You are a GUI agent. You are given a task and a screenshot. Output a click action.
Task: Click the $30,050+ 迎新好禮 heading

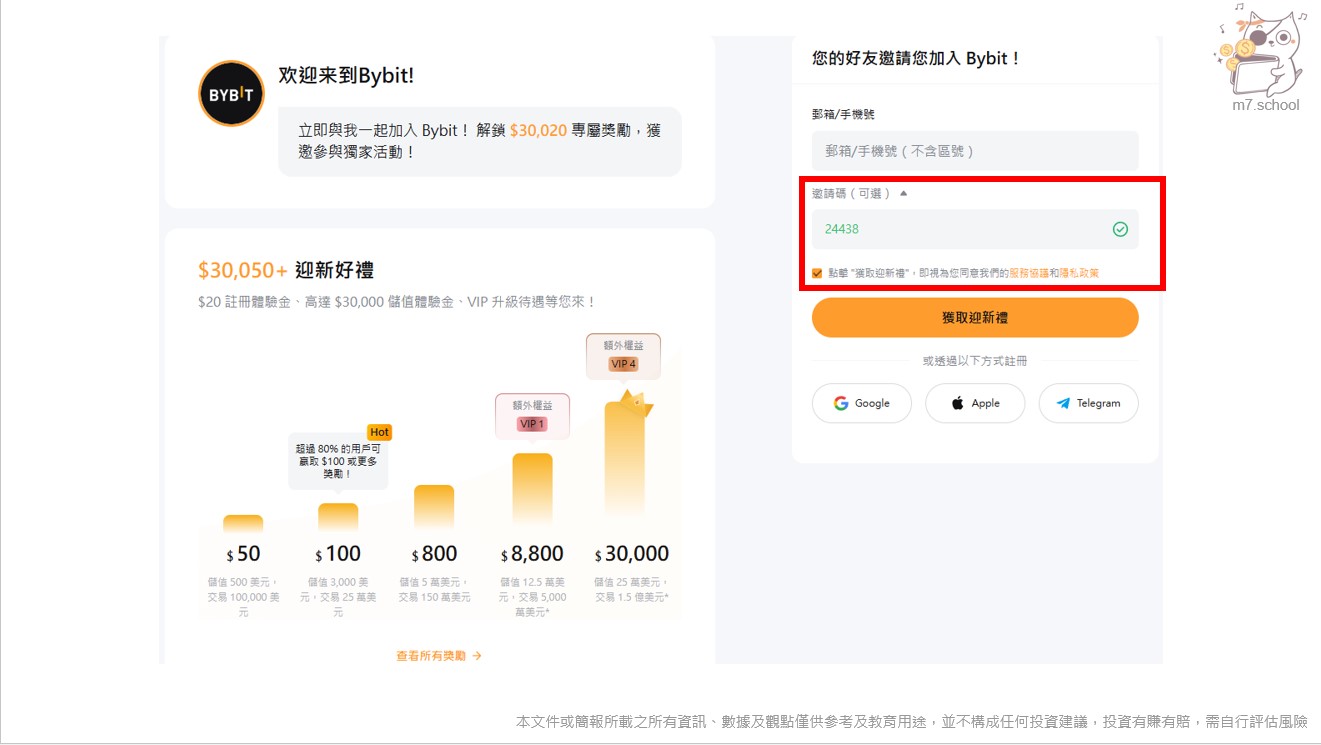(286, 270)
